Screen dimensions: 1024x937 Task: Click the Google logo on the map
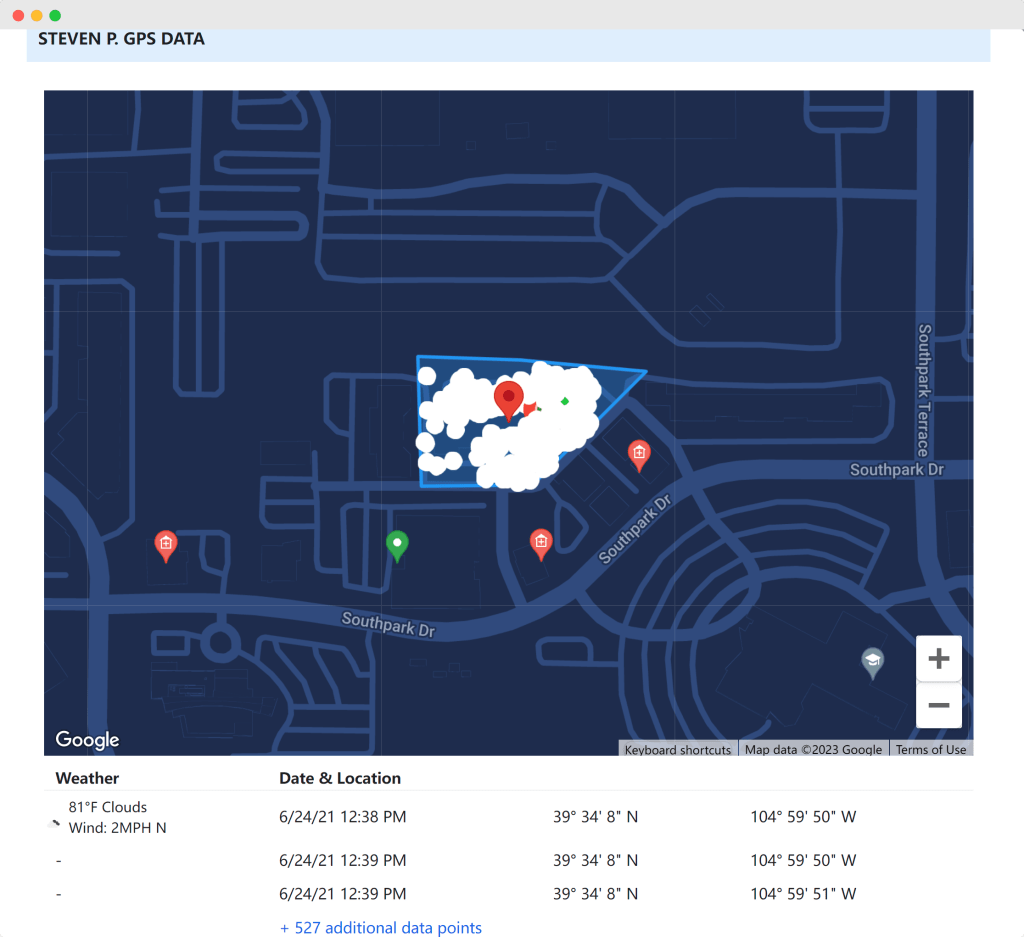point(86,739)
